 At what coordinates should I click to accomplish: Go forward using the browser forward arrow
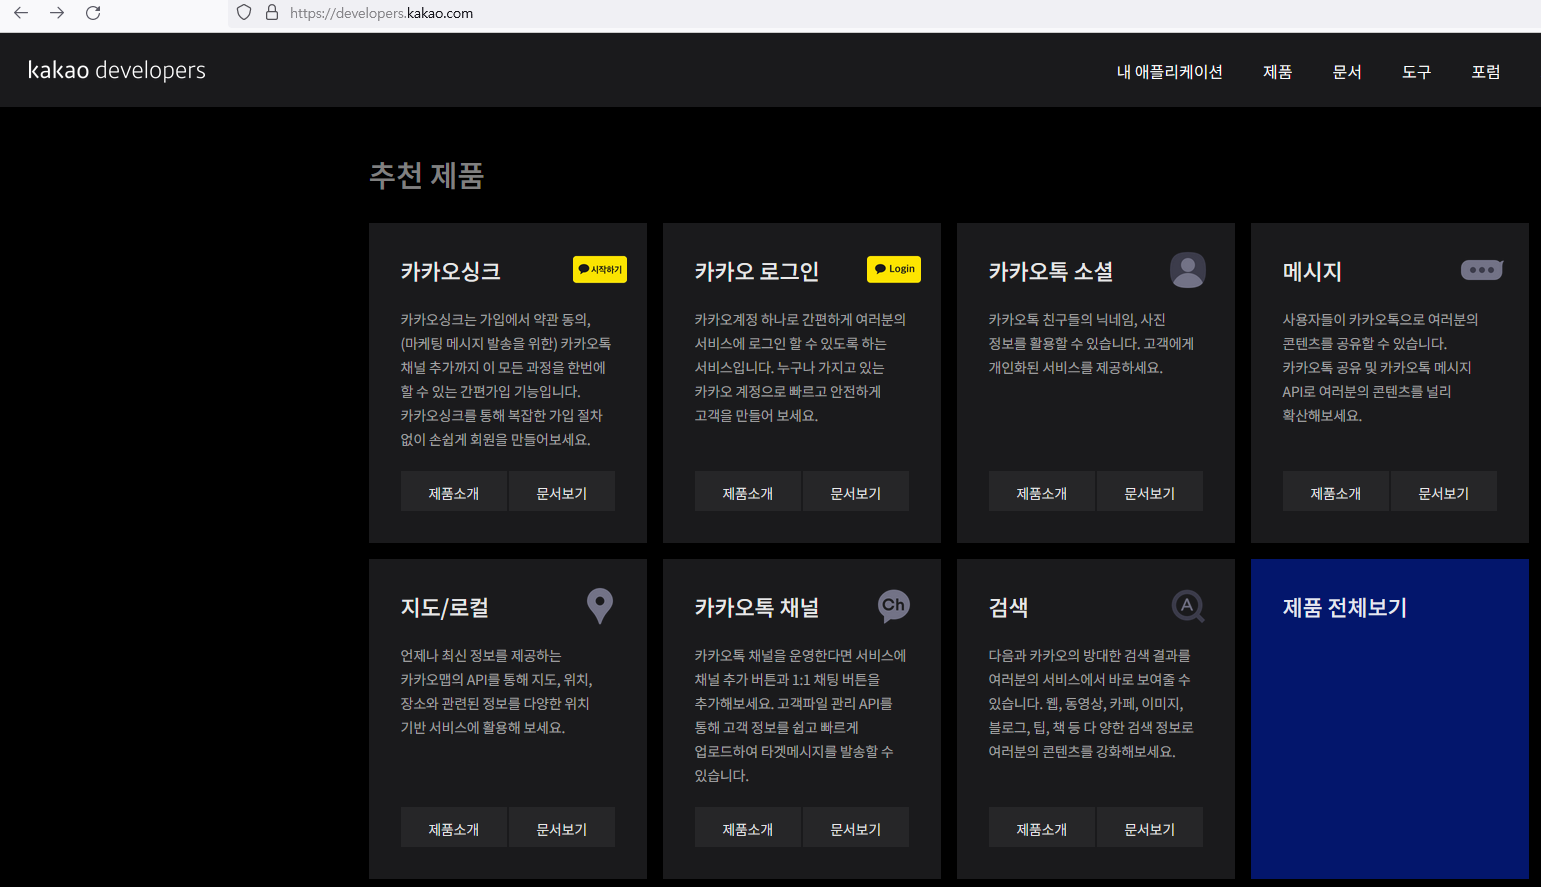point(57,13)
